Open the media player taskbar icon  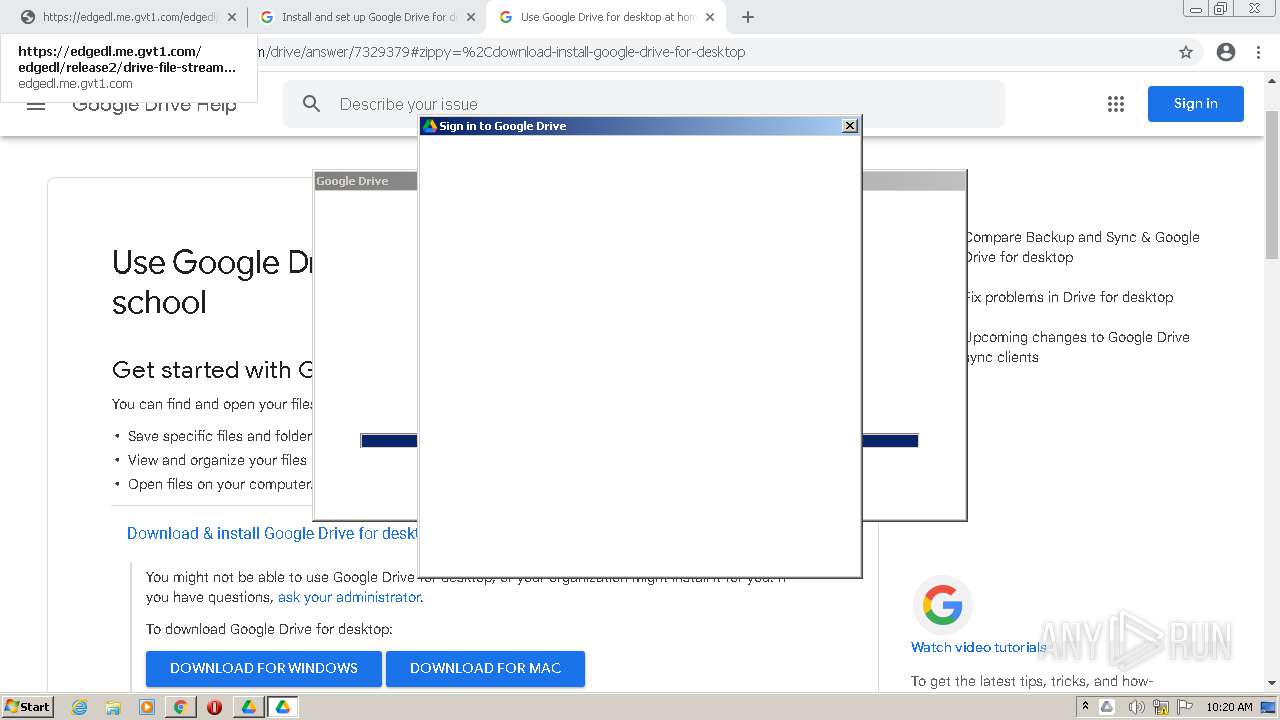point(147,707)
